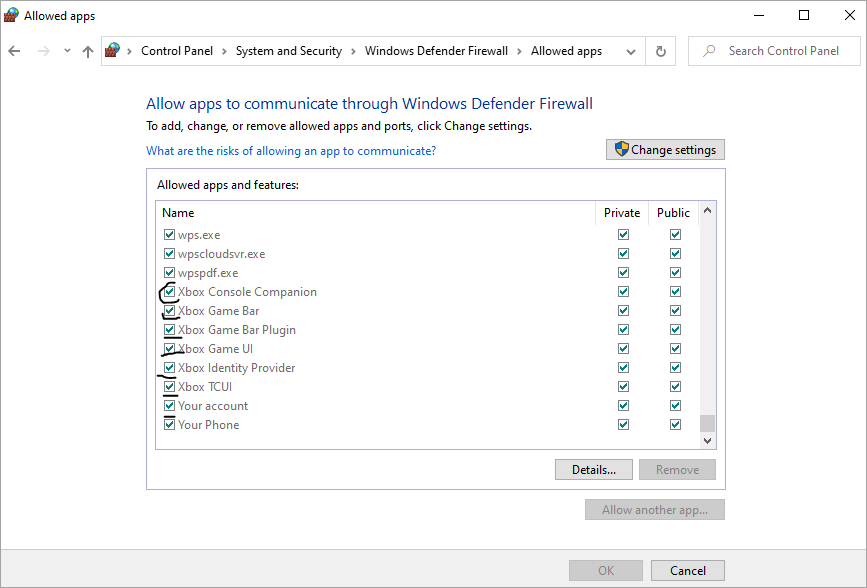Navigate to System and Security breadcrumb
Screen dimensions: 867x588
click(x=289, y=50)
